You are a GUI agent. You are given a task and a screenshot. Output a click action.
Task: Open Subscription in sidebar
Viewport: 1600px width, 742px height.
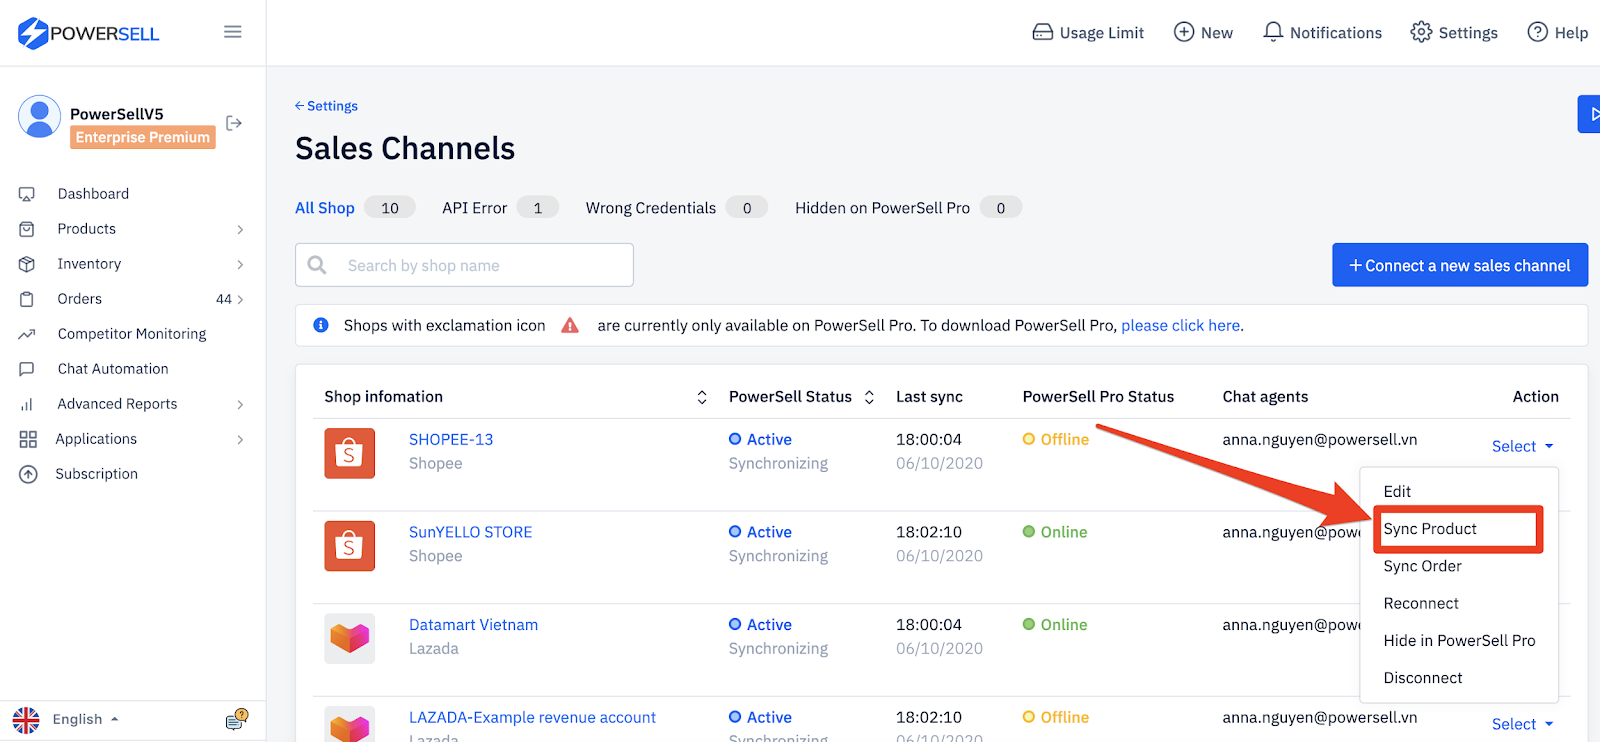tap(97, 474)
